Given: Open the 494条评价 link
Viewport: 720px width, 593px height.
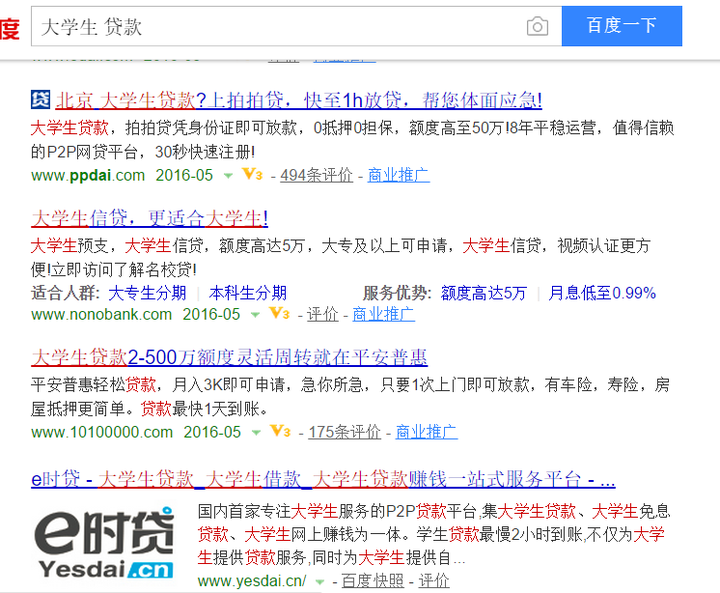Looking at the screenshot, I should click(x=316, y=175).
